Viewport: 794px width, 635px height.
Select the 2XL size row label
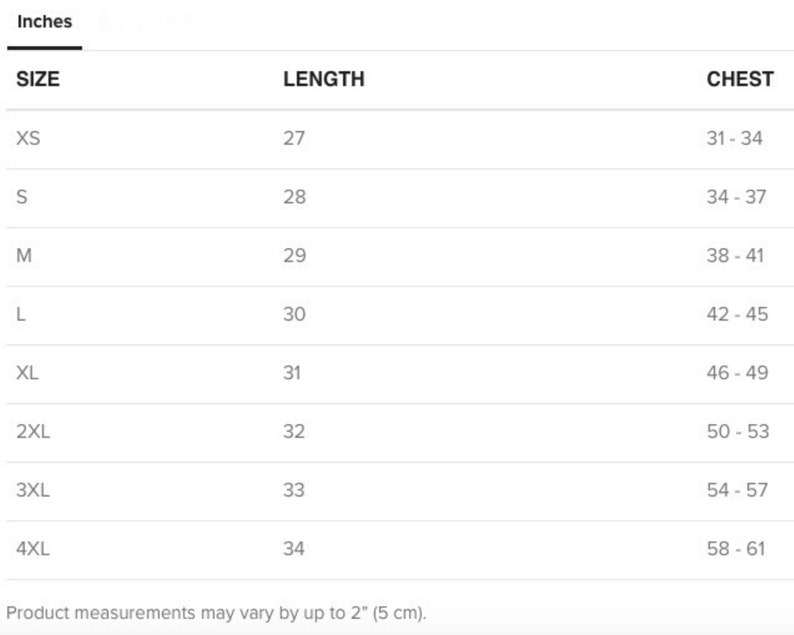33,432
